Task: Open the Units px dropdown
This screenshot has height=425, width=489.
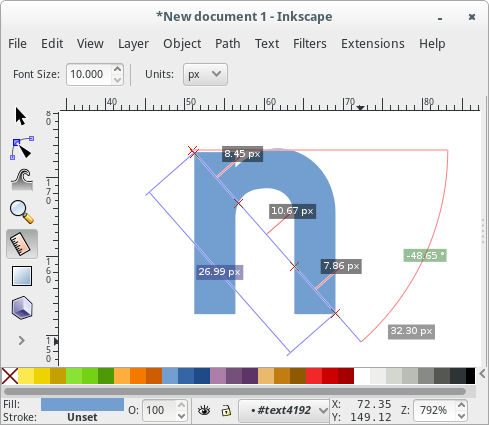Action: pos(205,74)
